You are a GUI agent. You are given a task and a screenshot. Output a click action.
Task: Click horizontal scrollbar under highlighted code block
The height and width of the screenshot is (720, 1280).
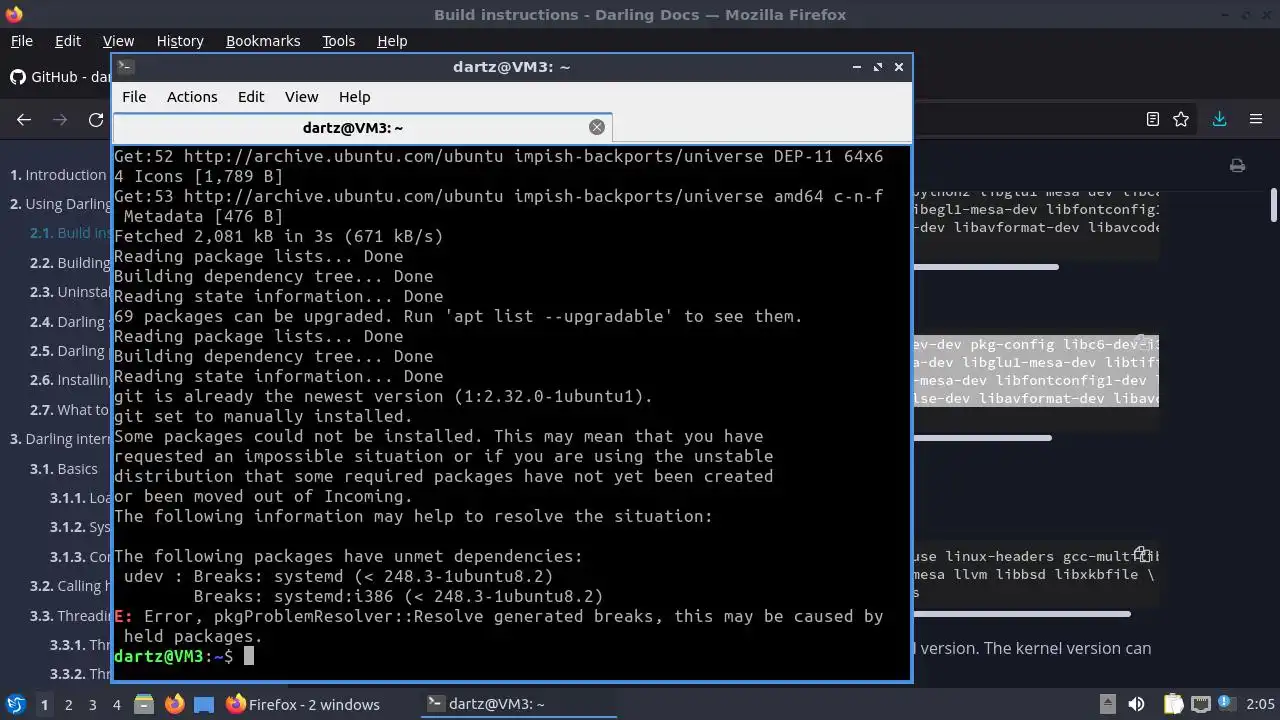[982, 437]
